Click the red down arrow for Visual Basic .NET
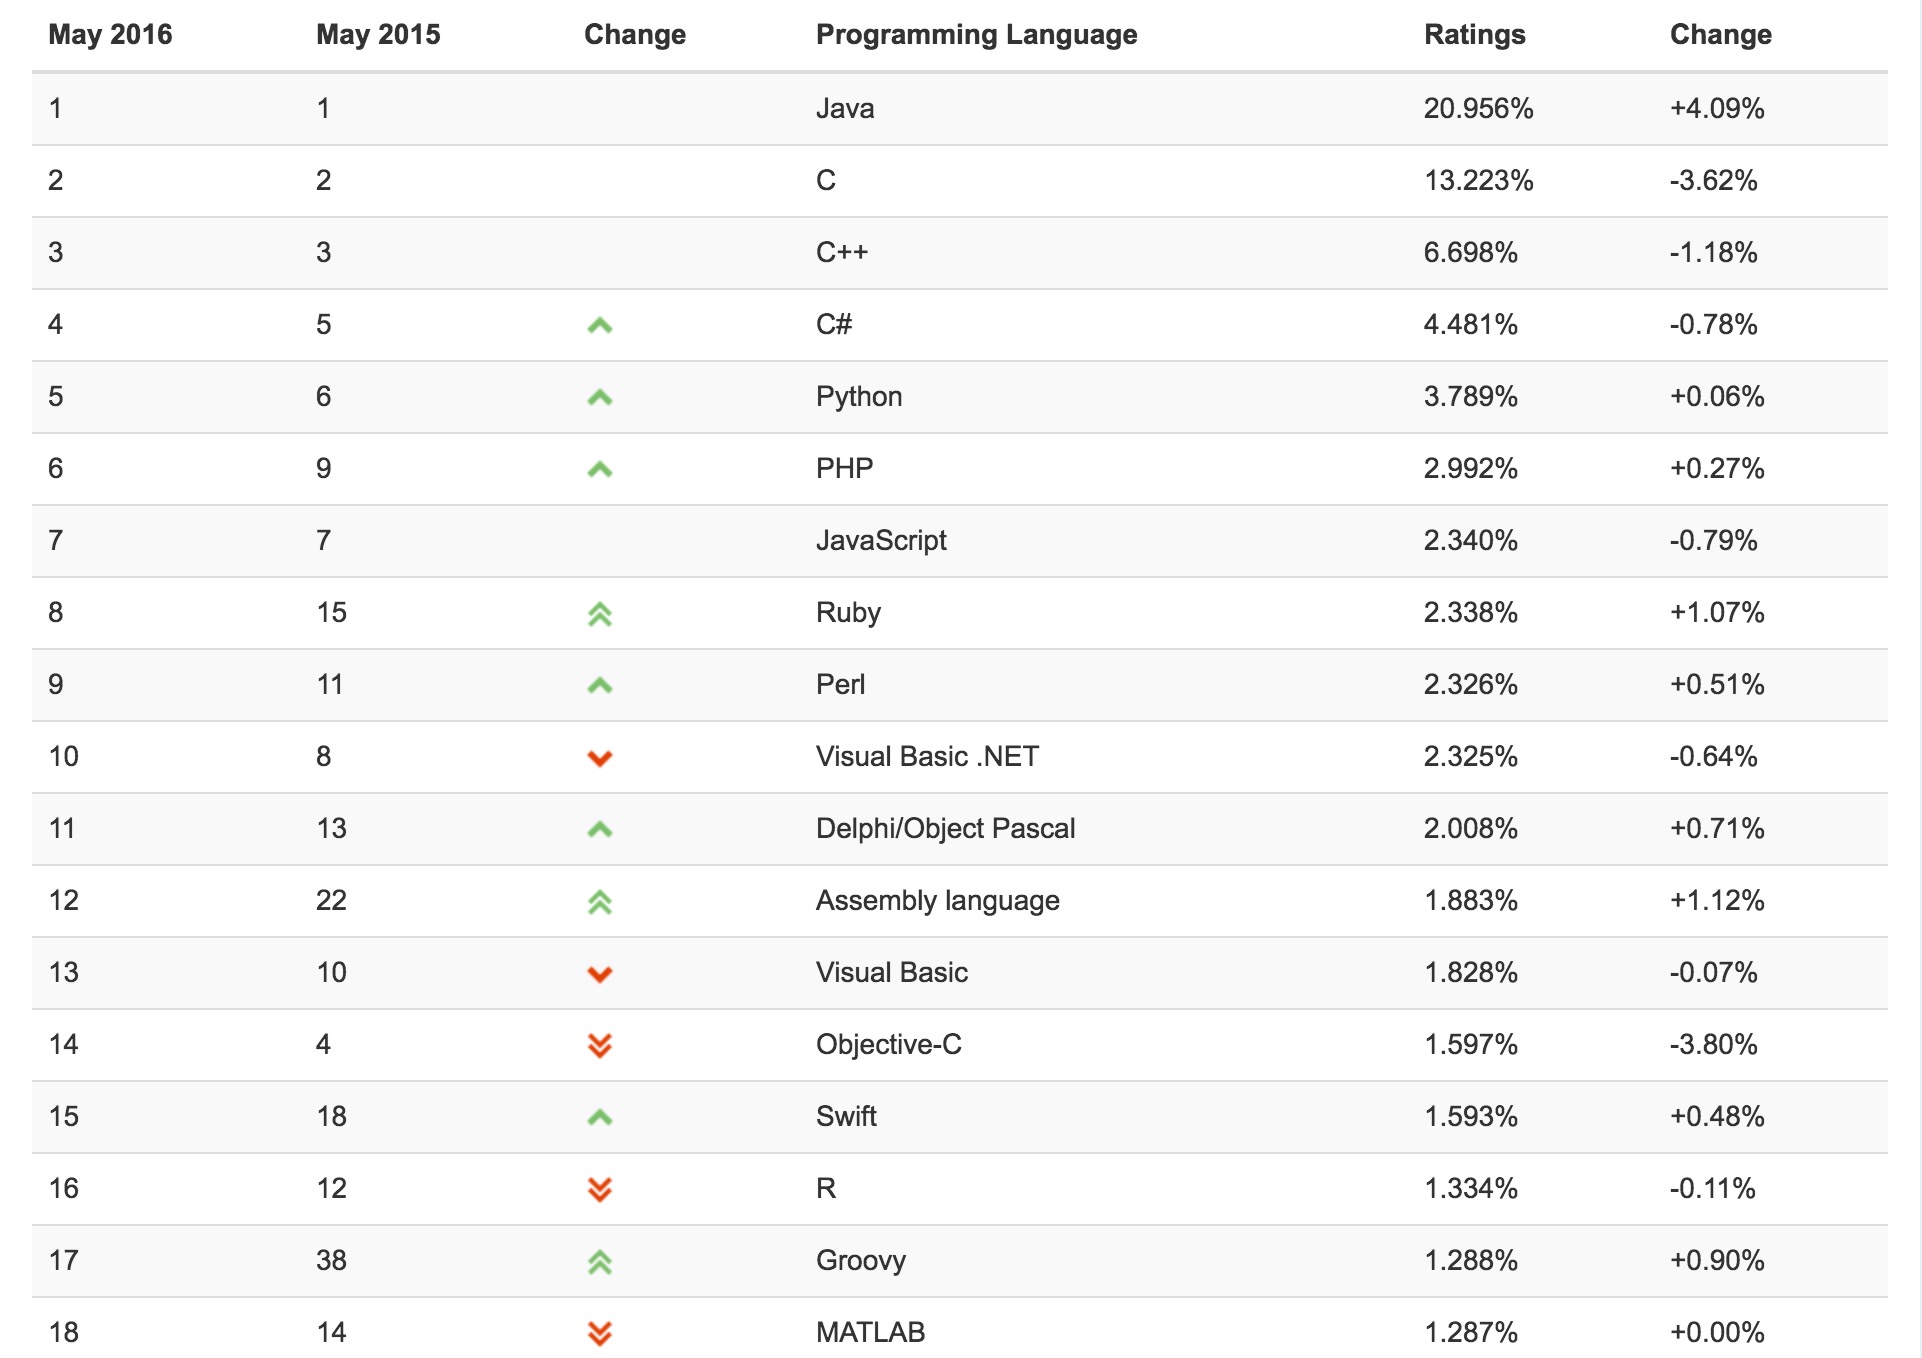The image size is (1922, 1358). click(x=600, y=758)
